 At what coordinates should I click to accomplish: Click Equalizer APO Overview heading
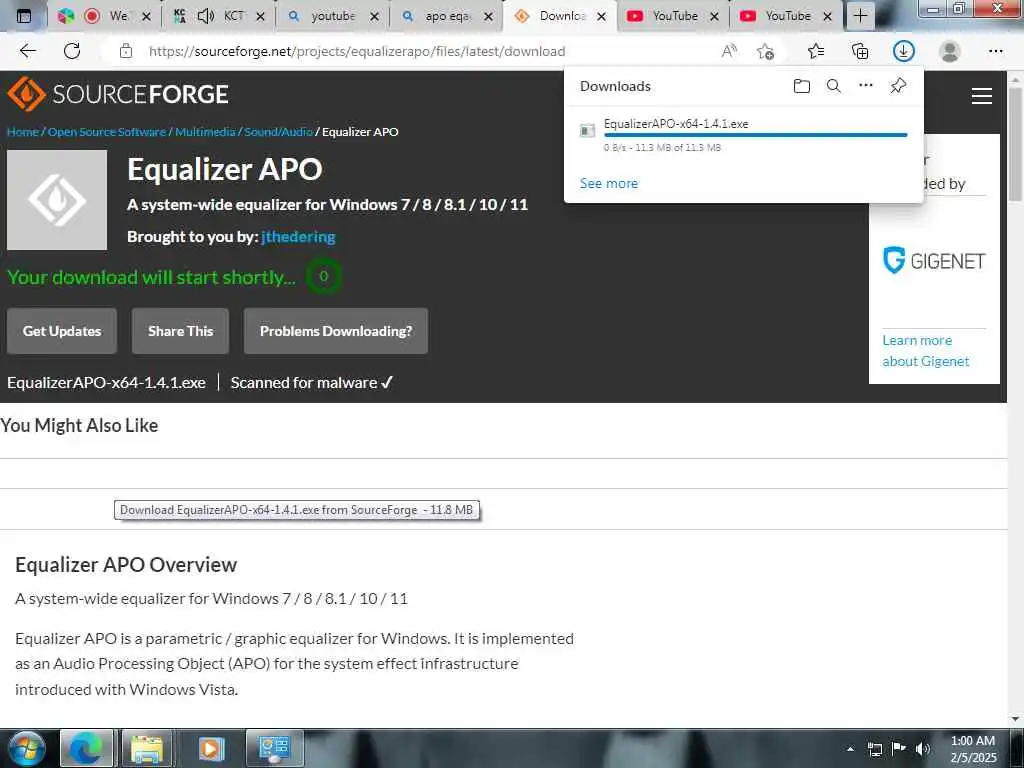[x=126, y=564]
